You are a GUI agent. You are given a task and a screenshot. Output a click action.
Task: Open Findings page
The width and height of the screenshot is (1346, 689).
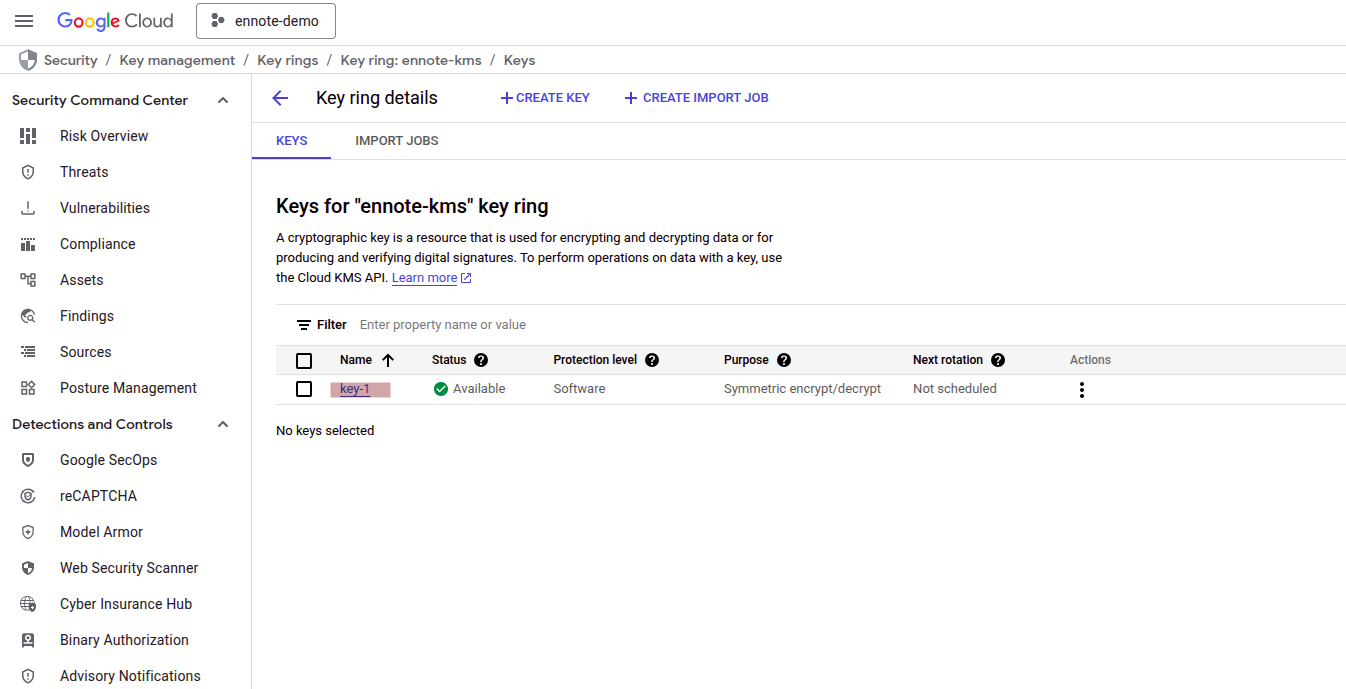coord(87,316)
